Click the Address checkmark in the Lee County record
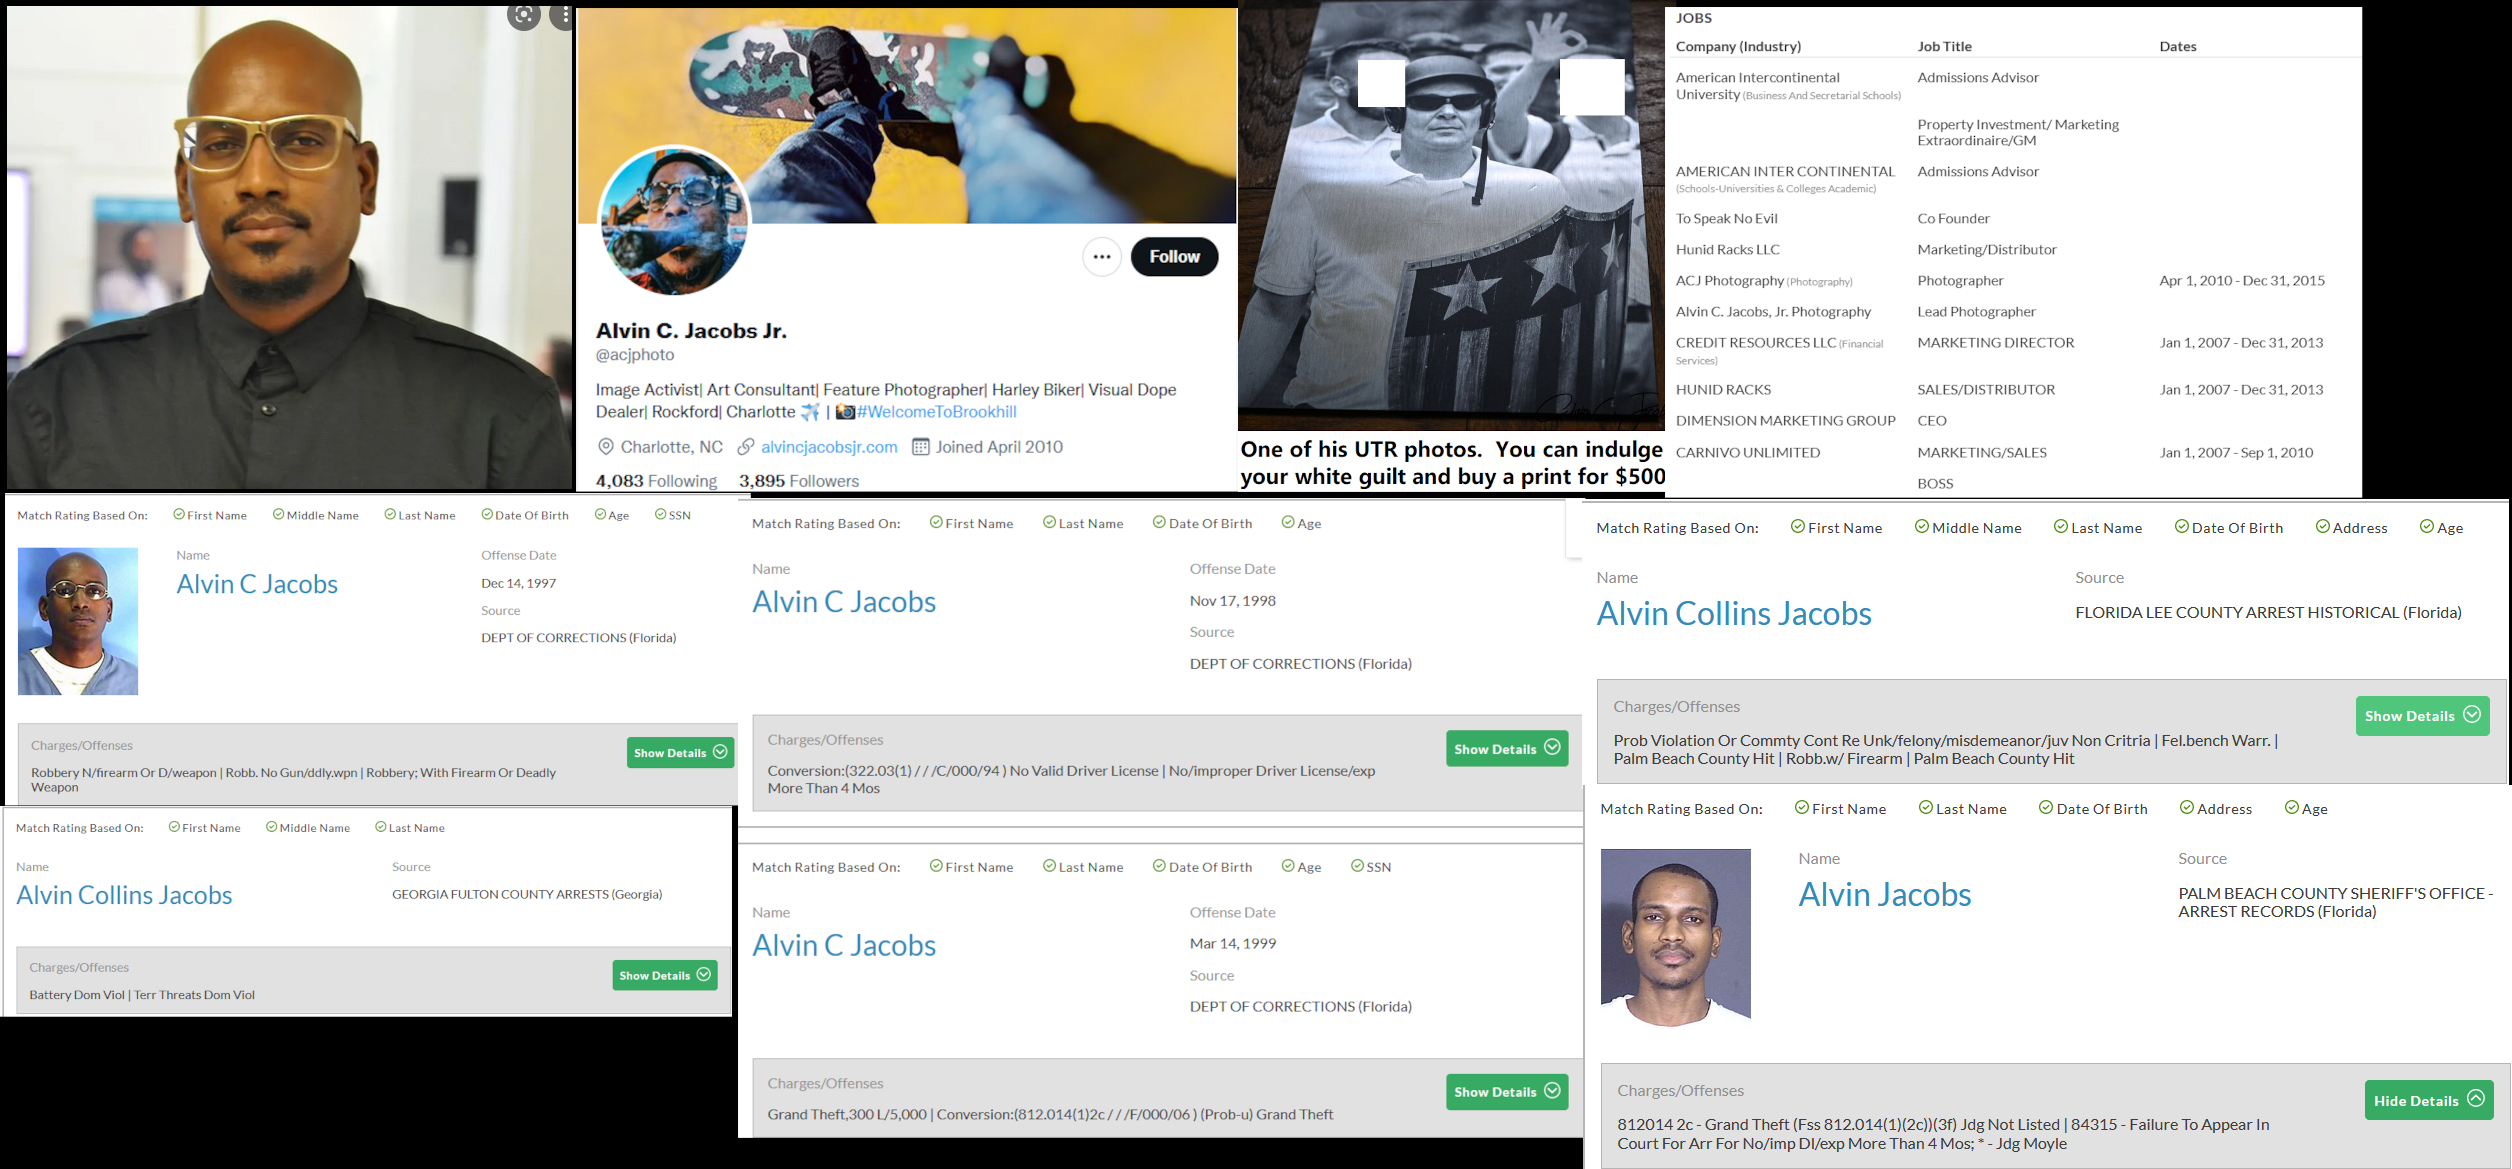The width and height of the screenshot is (2512, 1169). (2322, 527)
